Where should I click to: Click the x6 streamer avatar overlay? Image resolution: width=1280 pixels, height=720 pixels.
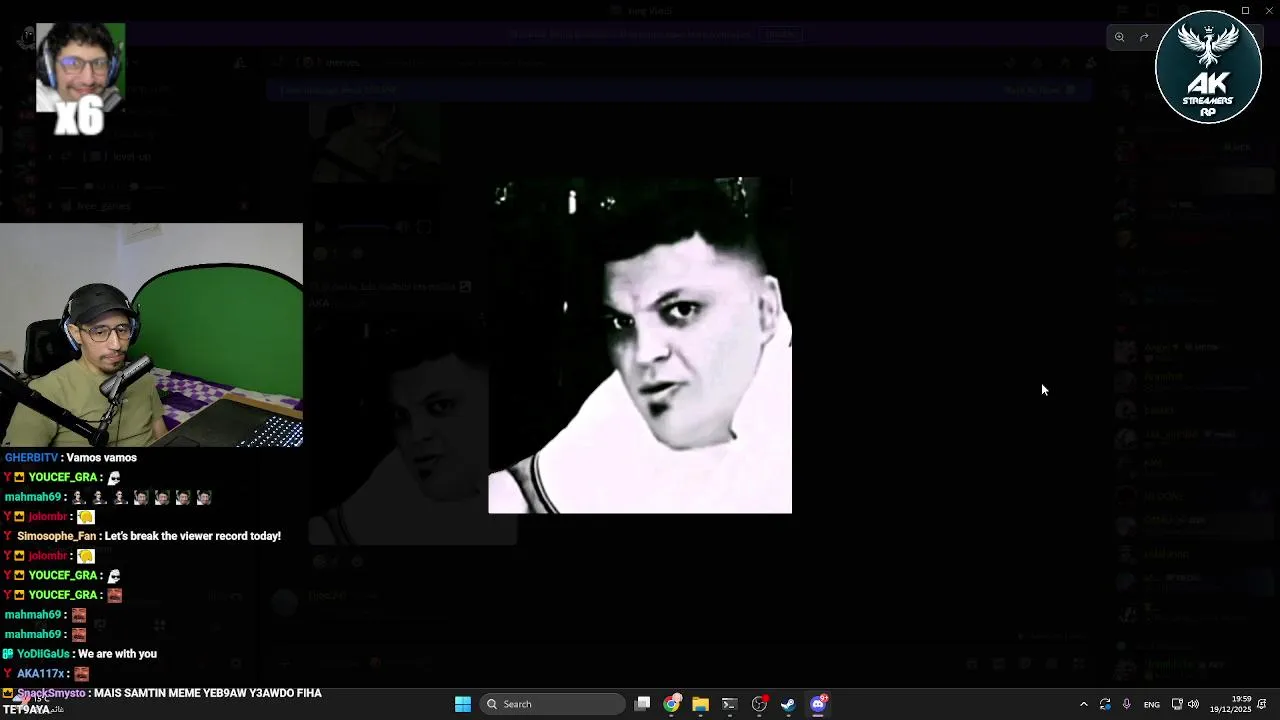(x=80, y=78)
